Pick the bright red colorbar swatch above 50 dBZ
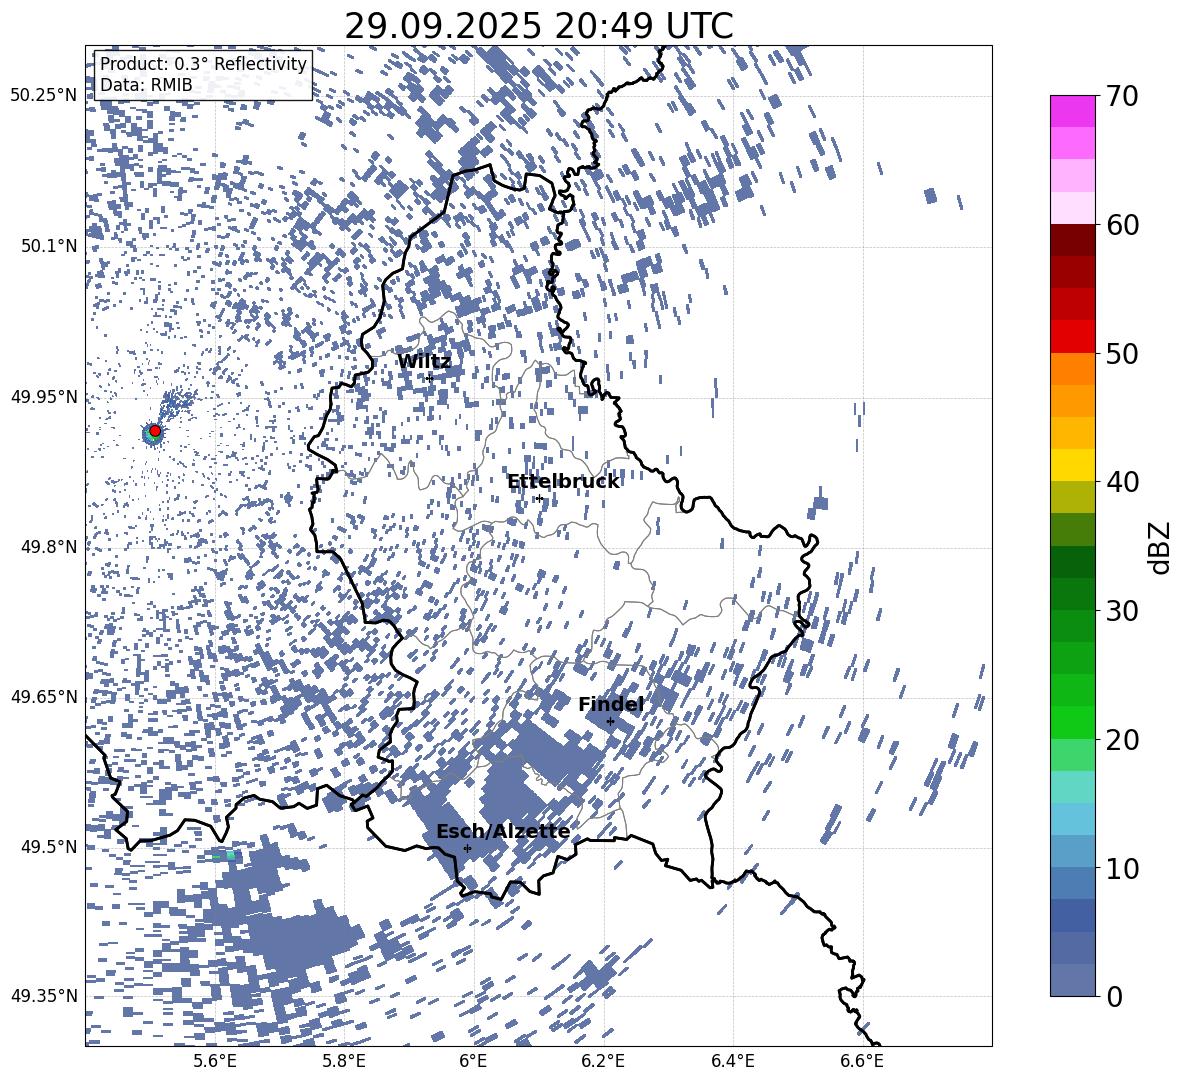 tap(1072, 337)
